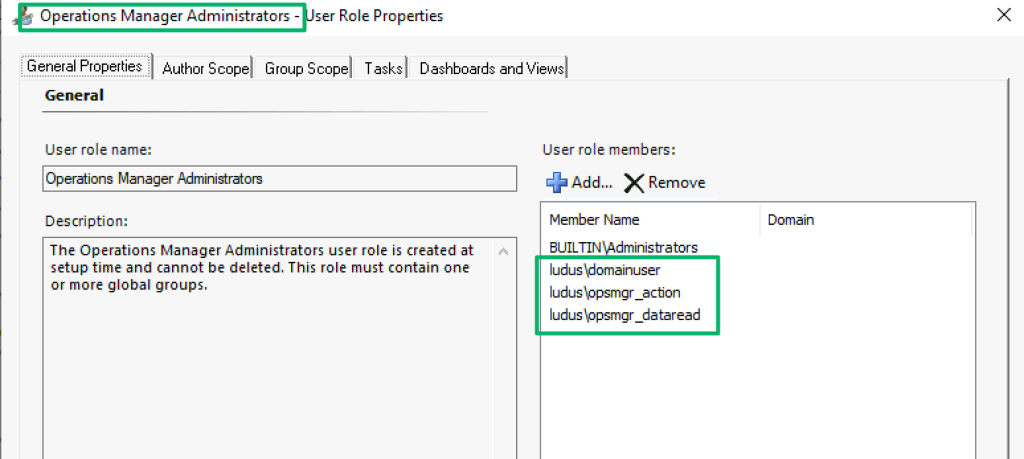Click the black X Remove icon
The height and width of the screenshot is (459, 1024).
pos(633,182)
